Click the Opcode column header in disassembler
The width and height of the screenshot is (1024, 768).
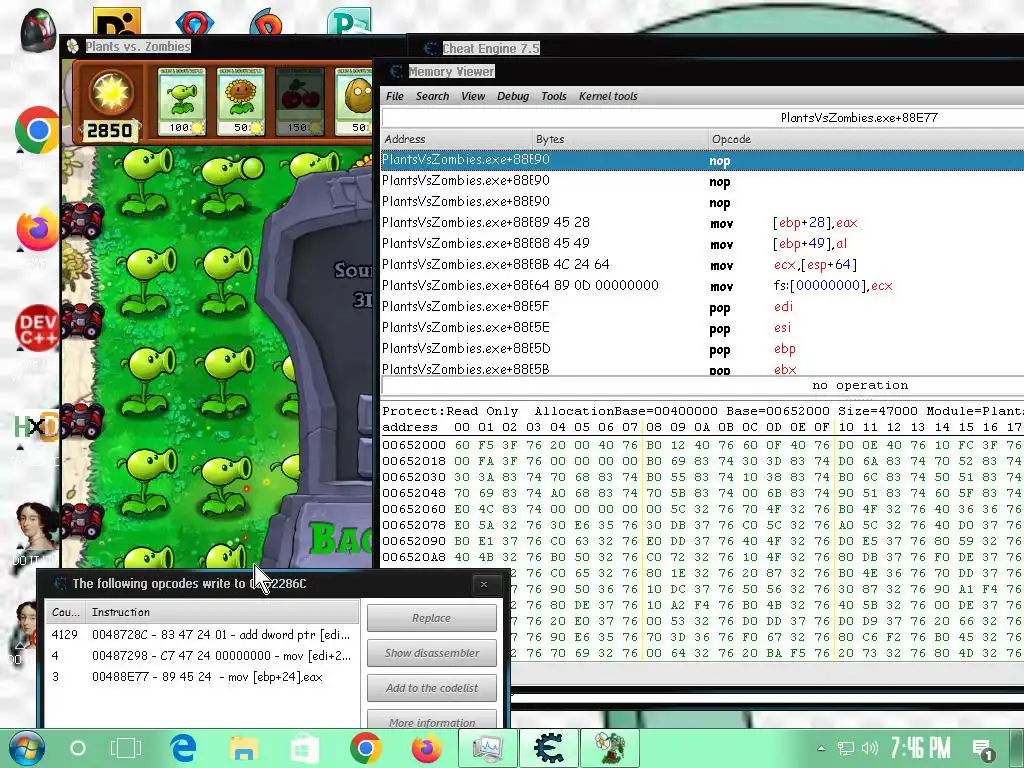click(865, 139)
